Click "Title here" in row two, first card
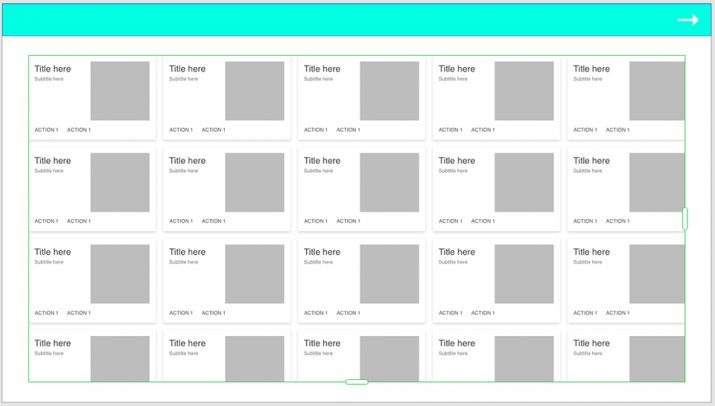The image size is (715, 406). 53,160
